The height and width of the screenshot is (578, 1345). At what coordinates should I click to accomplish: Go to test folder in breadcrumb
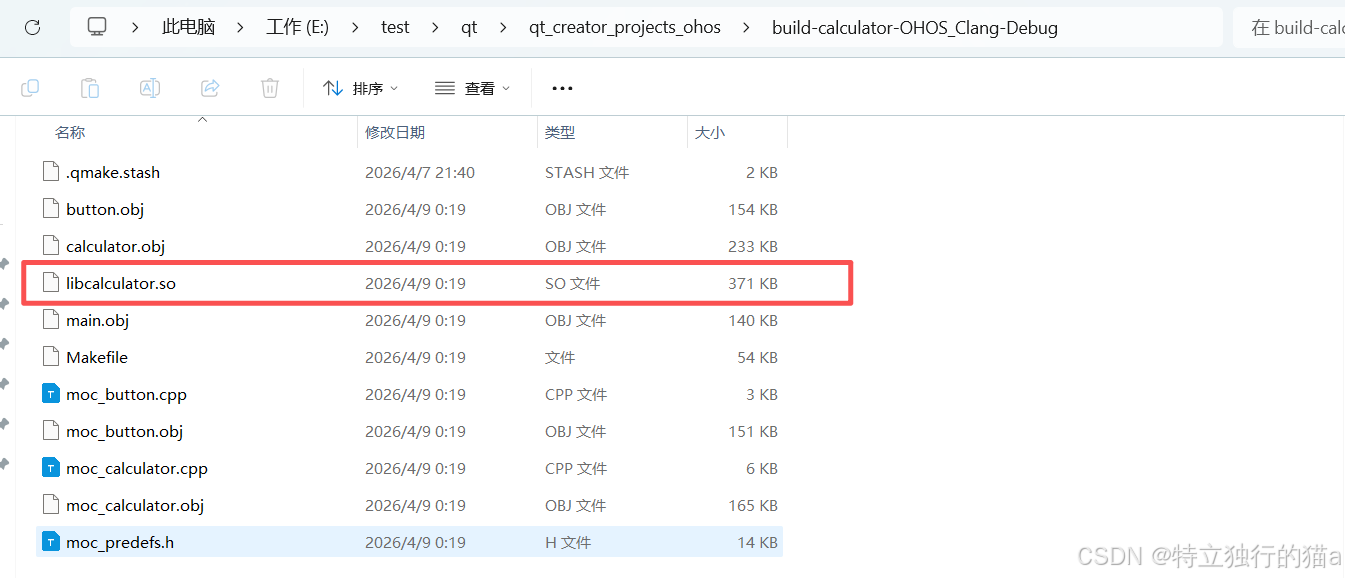click(x=395, y=27)
